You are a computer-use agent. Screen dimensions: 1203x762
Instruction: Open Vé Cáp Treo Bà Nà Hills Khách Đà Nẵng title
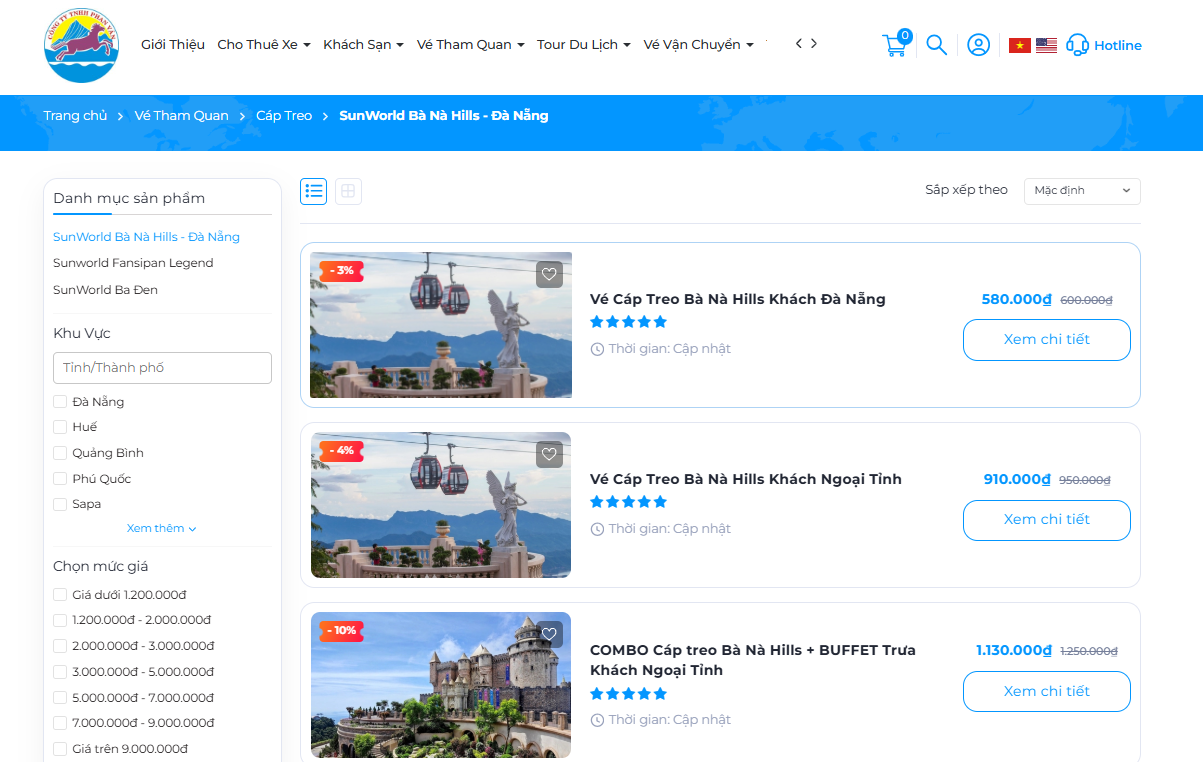tap(738, 299)
